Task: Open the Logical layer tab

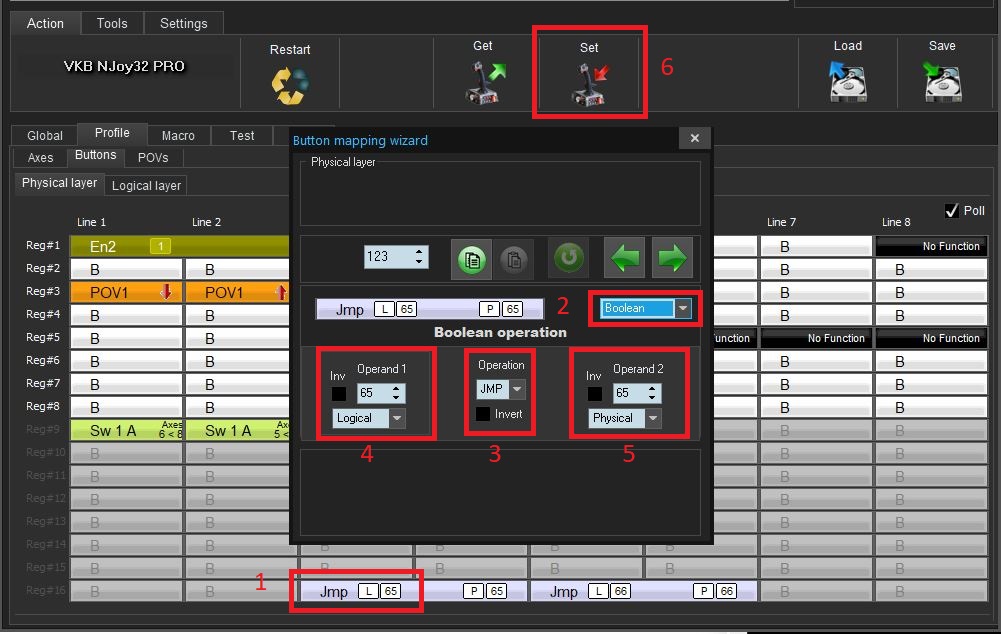Action: (x=146, y=185)
